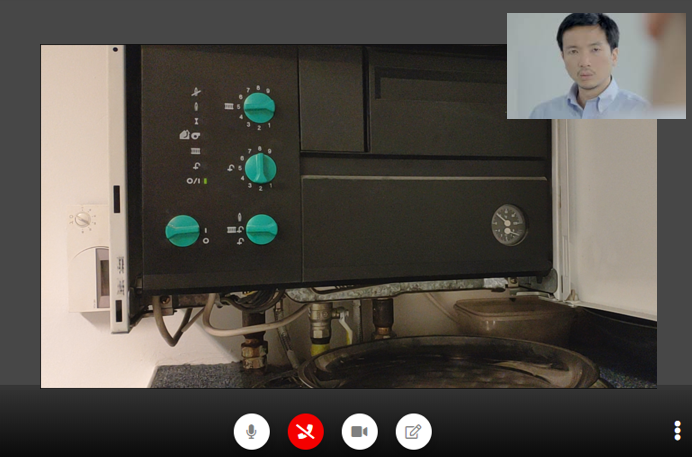692x457 pixels.
Task: Turn off the video camera
Action: point(359,432)
